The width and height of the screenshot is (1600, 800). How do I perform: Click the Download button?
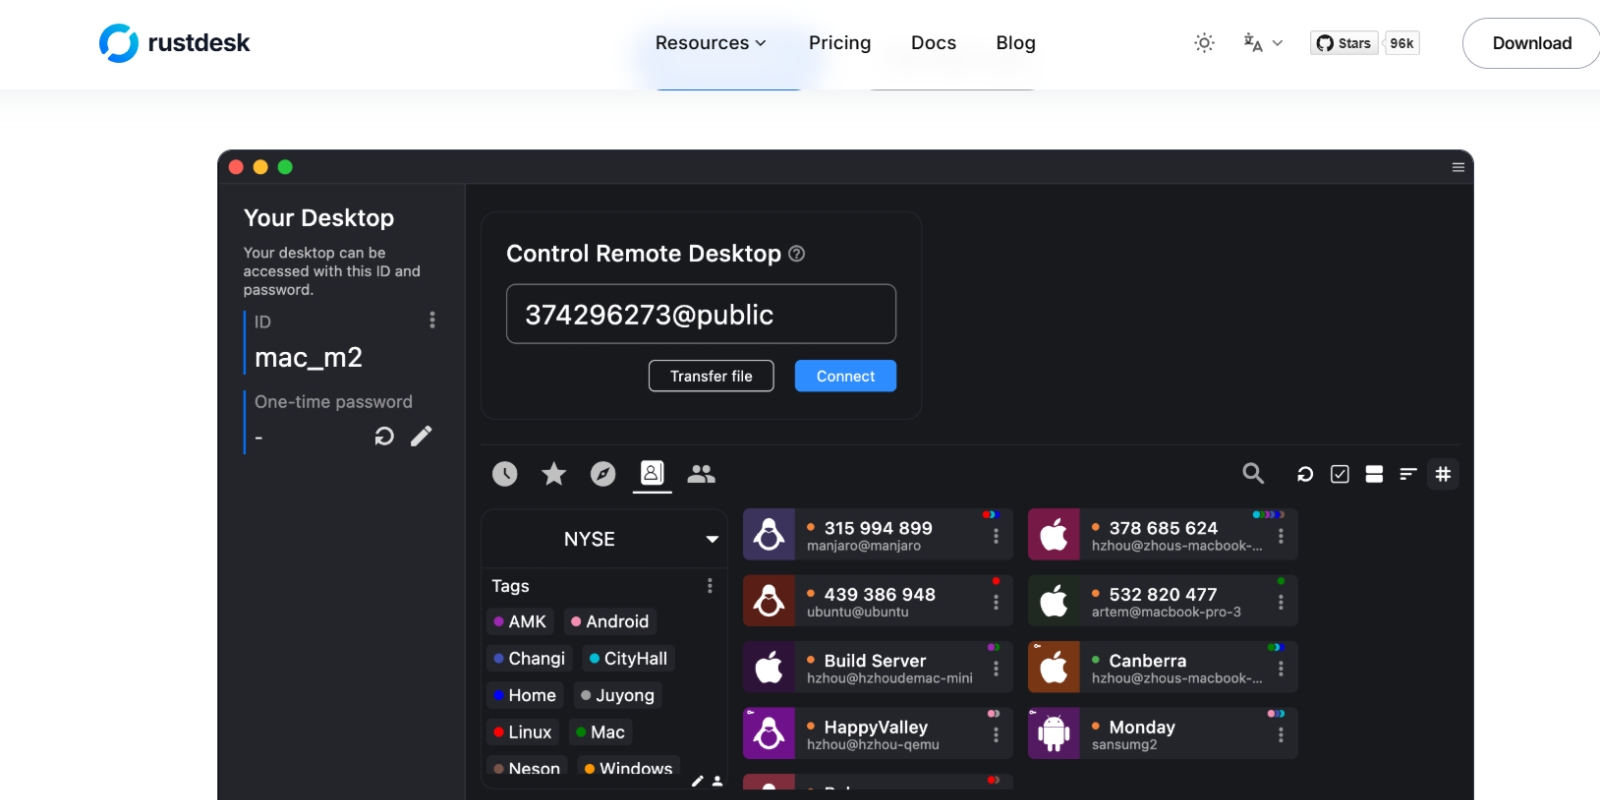coord(1531,43)
